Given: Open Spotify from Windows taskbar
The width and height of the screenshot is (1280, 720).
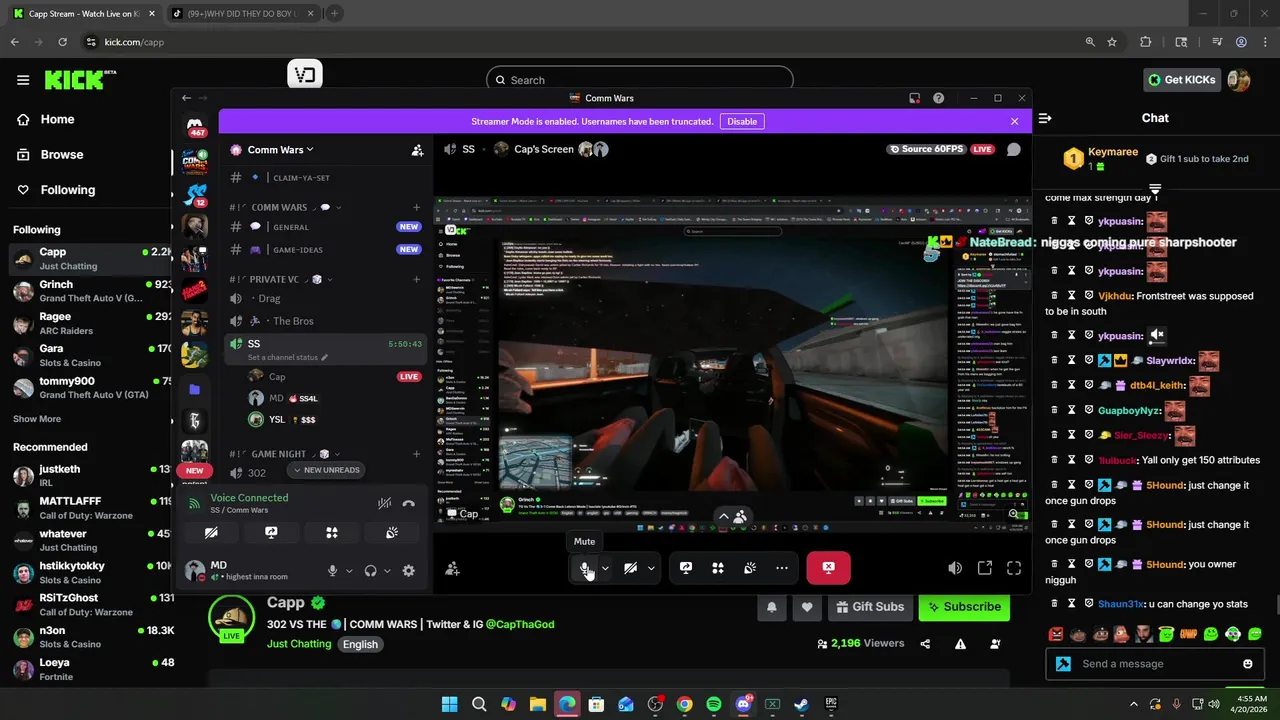Looking at the screenshot, I should 713,704.
